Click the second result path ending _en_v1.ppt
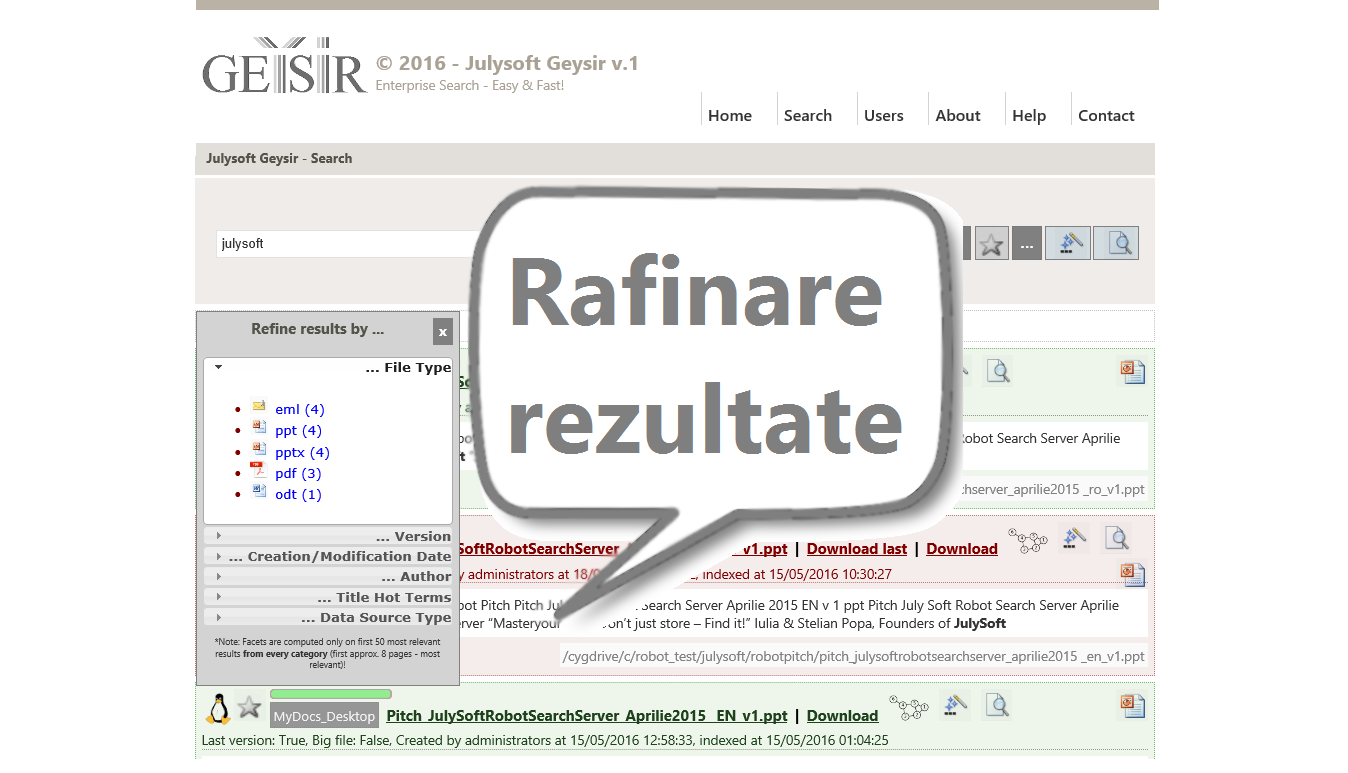The width and height of the screenshot is (1348, 773). [x=854, y=657]
